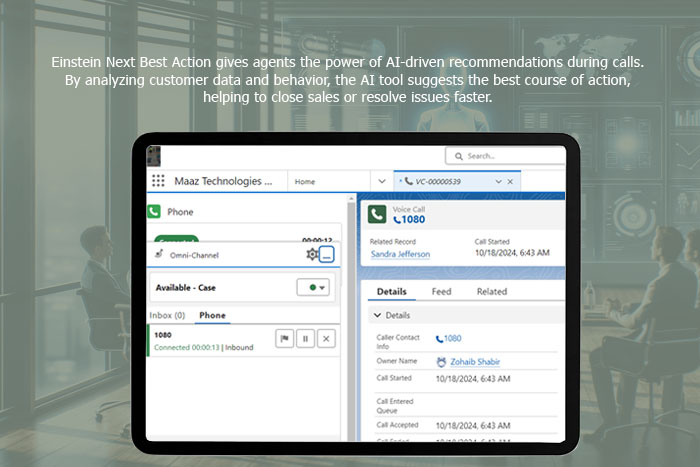
Task: Minimize the Omni-Channel utility panel
Action: coord(327,254)
